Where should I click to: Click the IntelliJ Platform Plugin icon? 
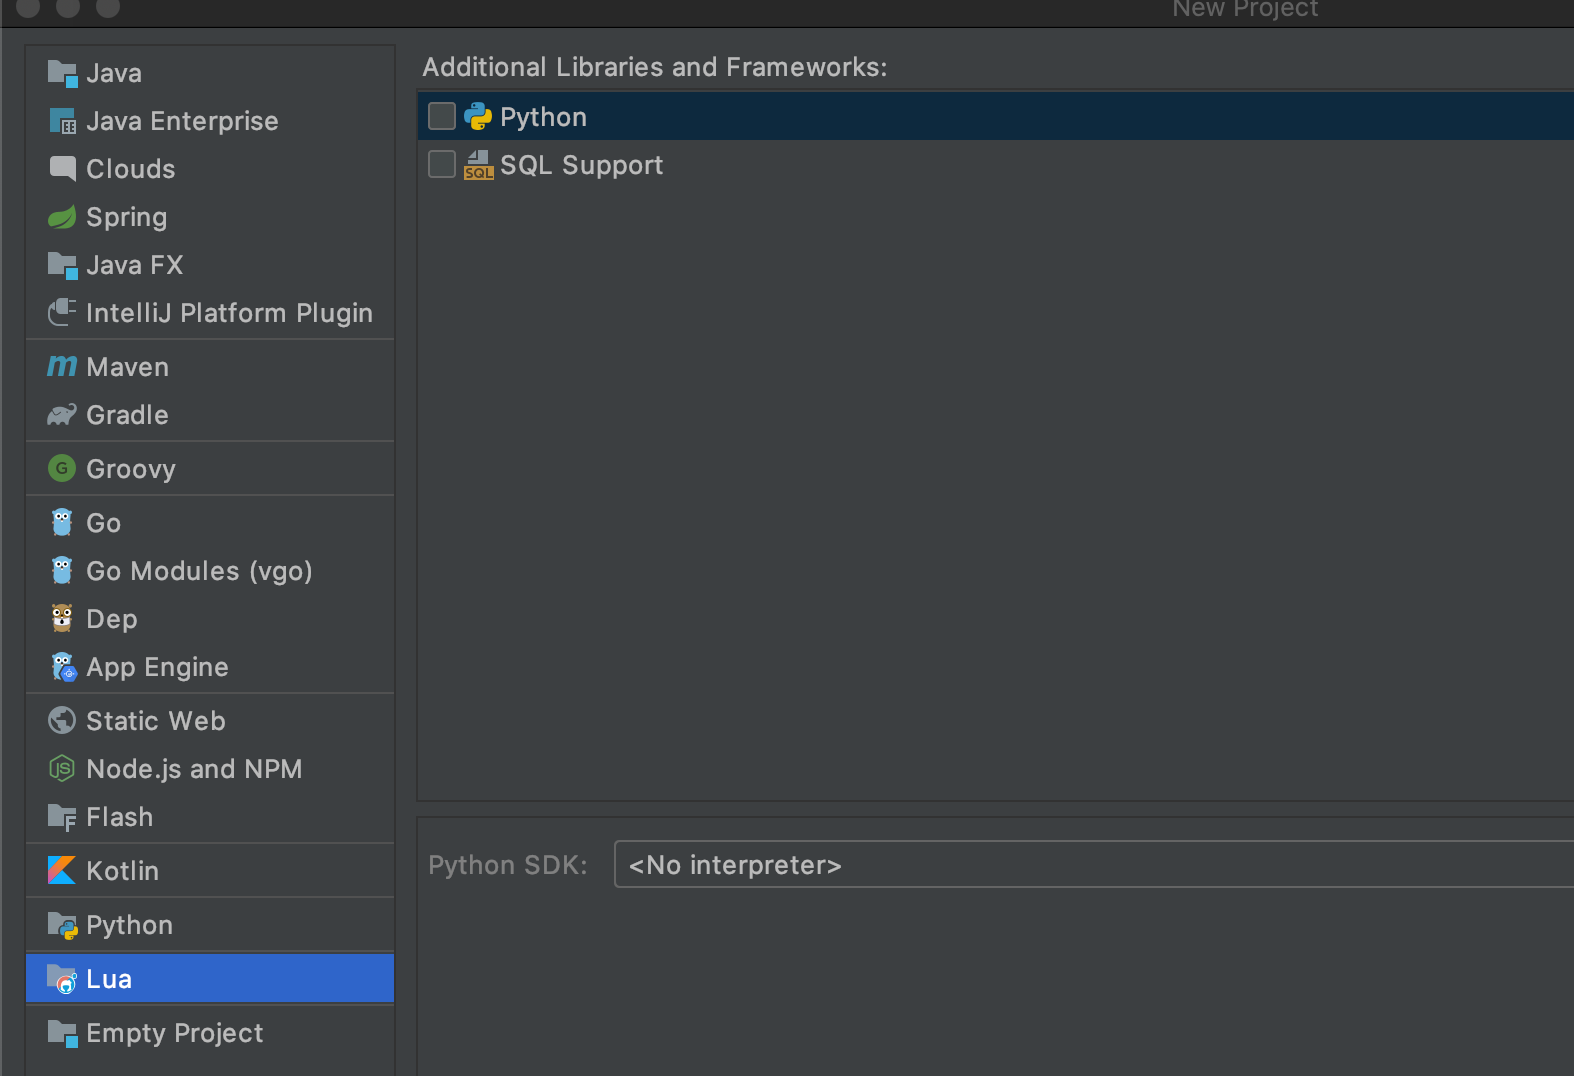pyautogui.click(x=62, y=312)
